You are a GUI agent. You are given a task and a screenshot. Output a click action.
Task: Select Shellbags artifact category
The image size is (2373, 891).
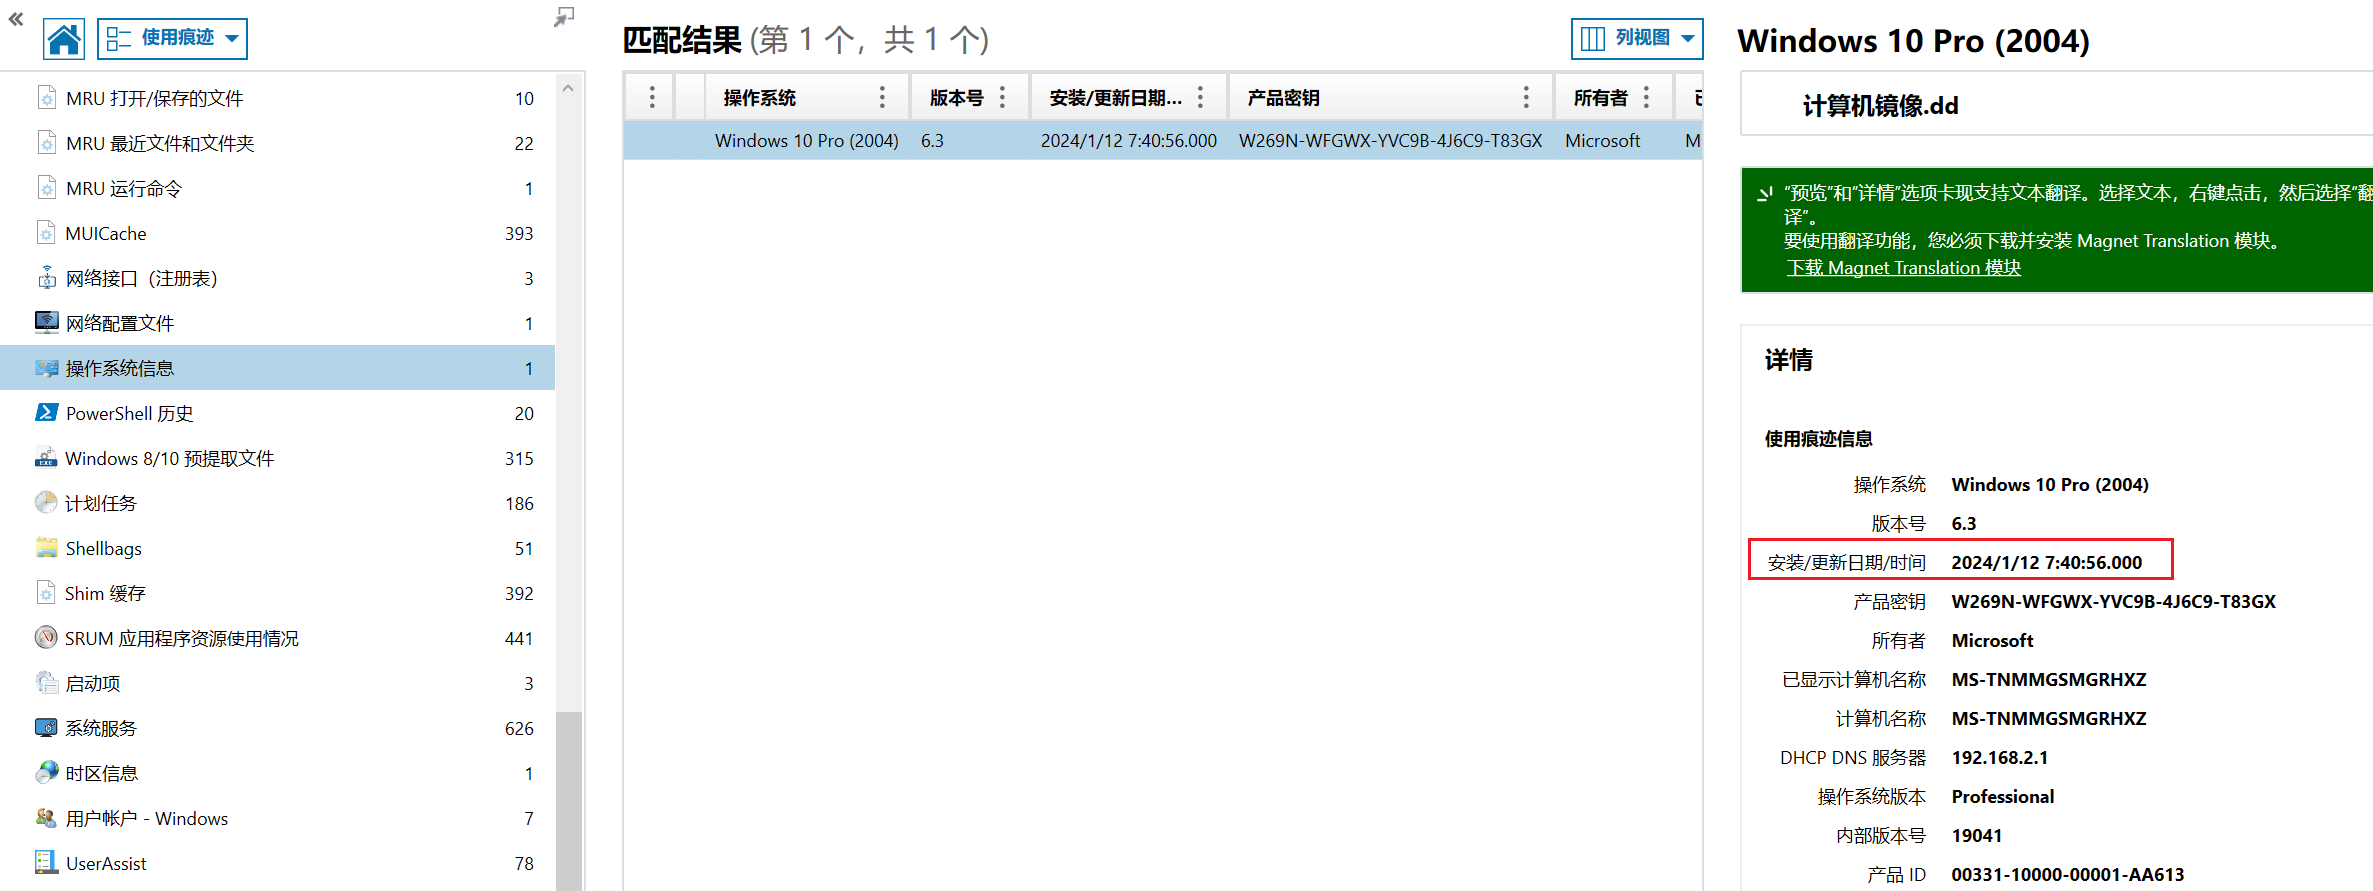coord(278,548)
